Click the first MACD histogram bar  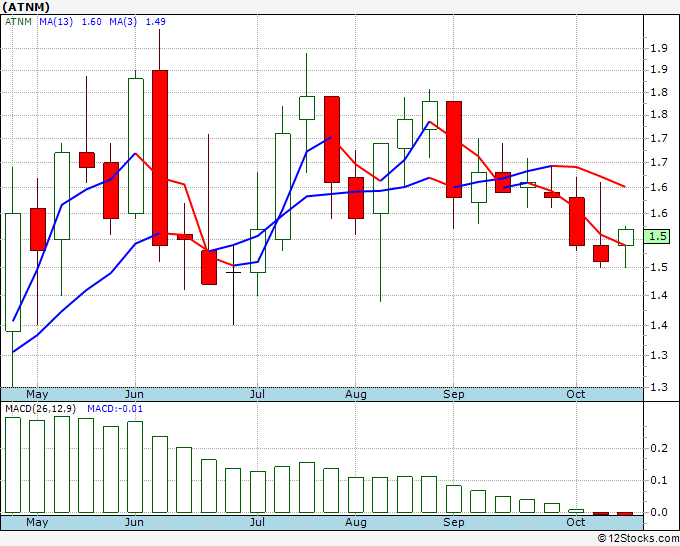pyautogui.click(x=13, y=465)
